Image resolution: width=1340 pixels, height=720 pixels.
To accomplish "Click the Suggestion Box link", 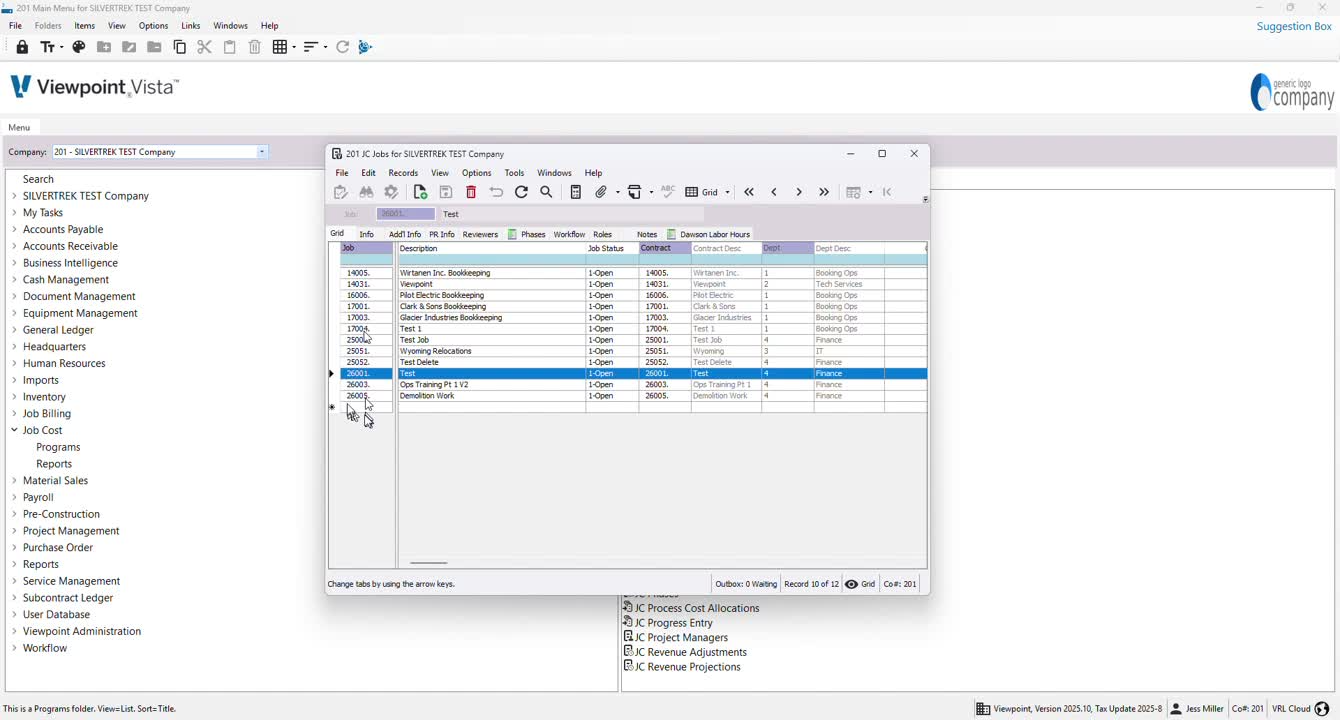I will point(1294,26).
